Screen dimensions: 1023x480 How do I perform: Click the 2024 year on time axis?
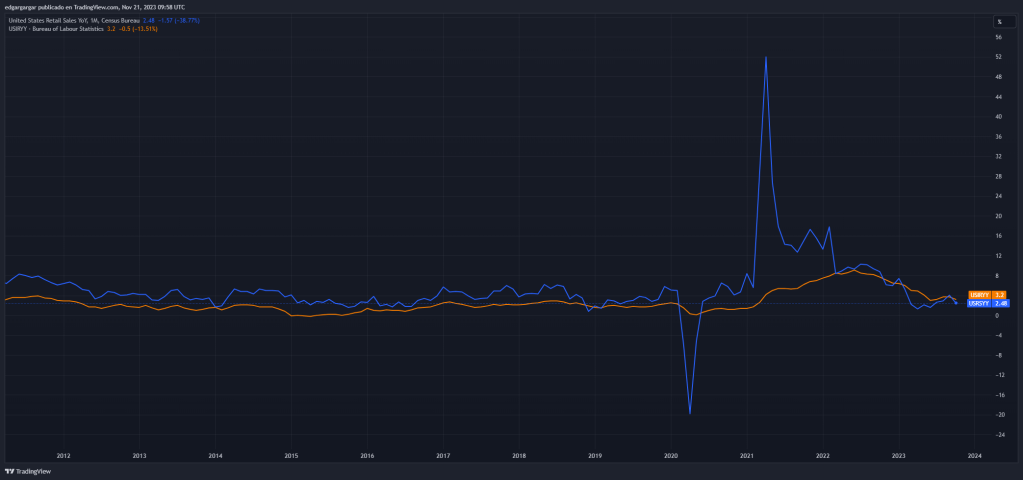pyautogui.click(x=974, y=455)
